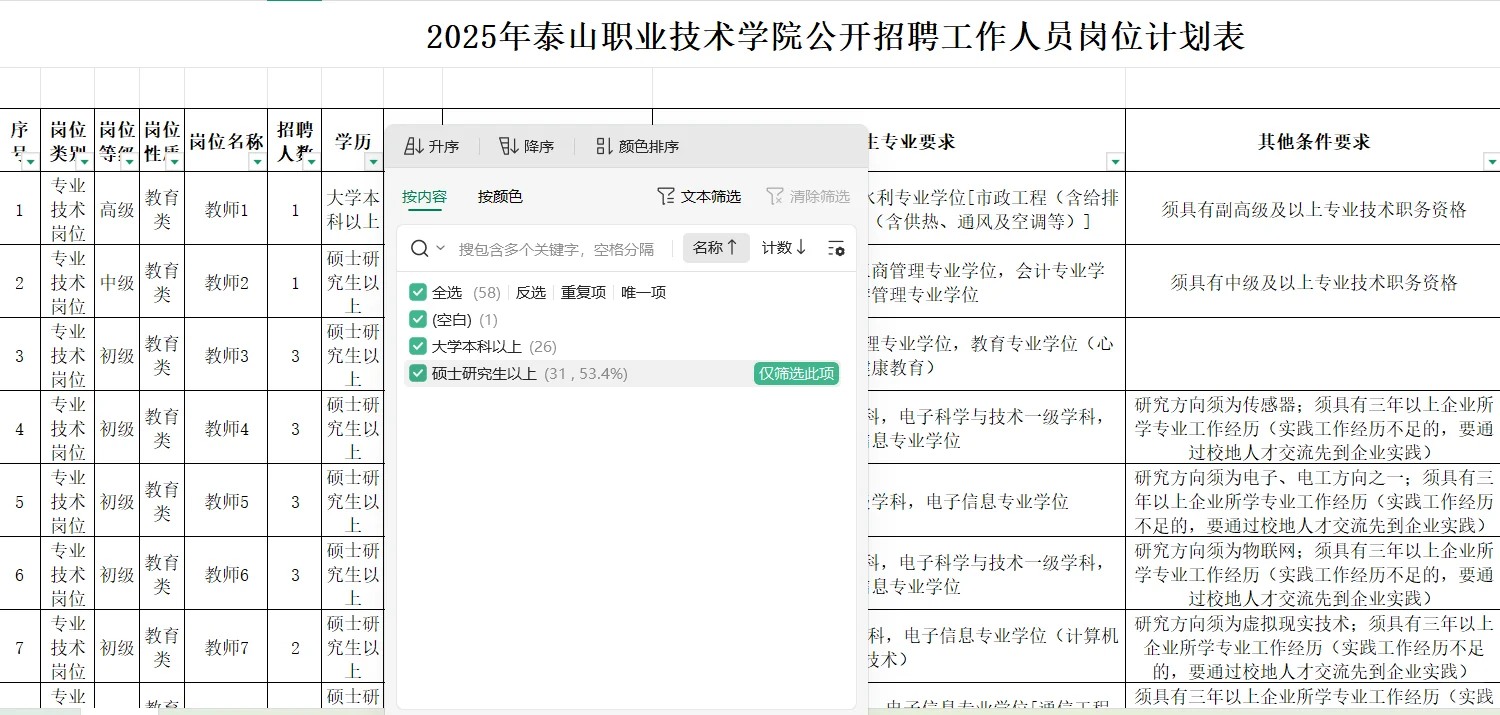Image resolution: width=1500 pixels, height=715 pixels.
Task: Select cell 教师4
Action: coord(226,428)
